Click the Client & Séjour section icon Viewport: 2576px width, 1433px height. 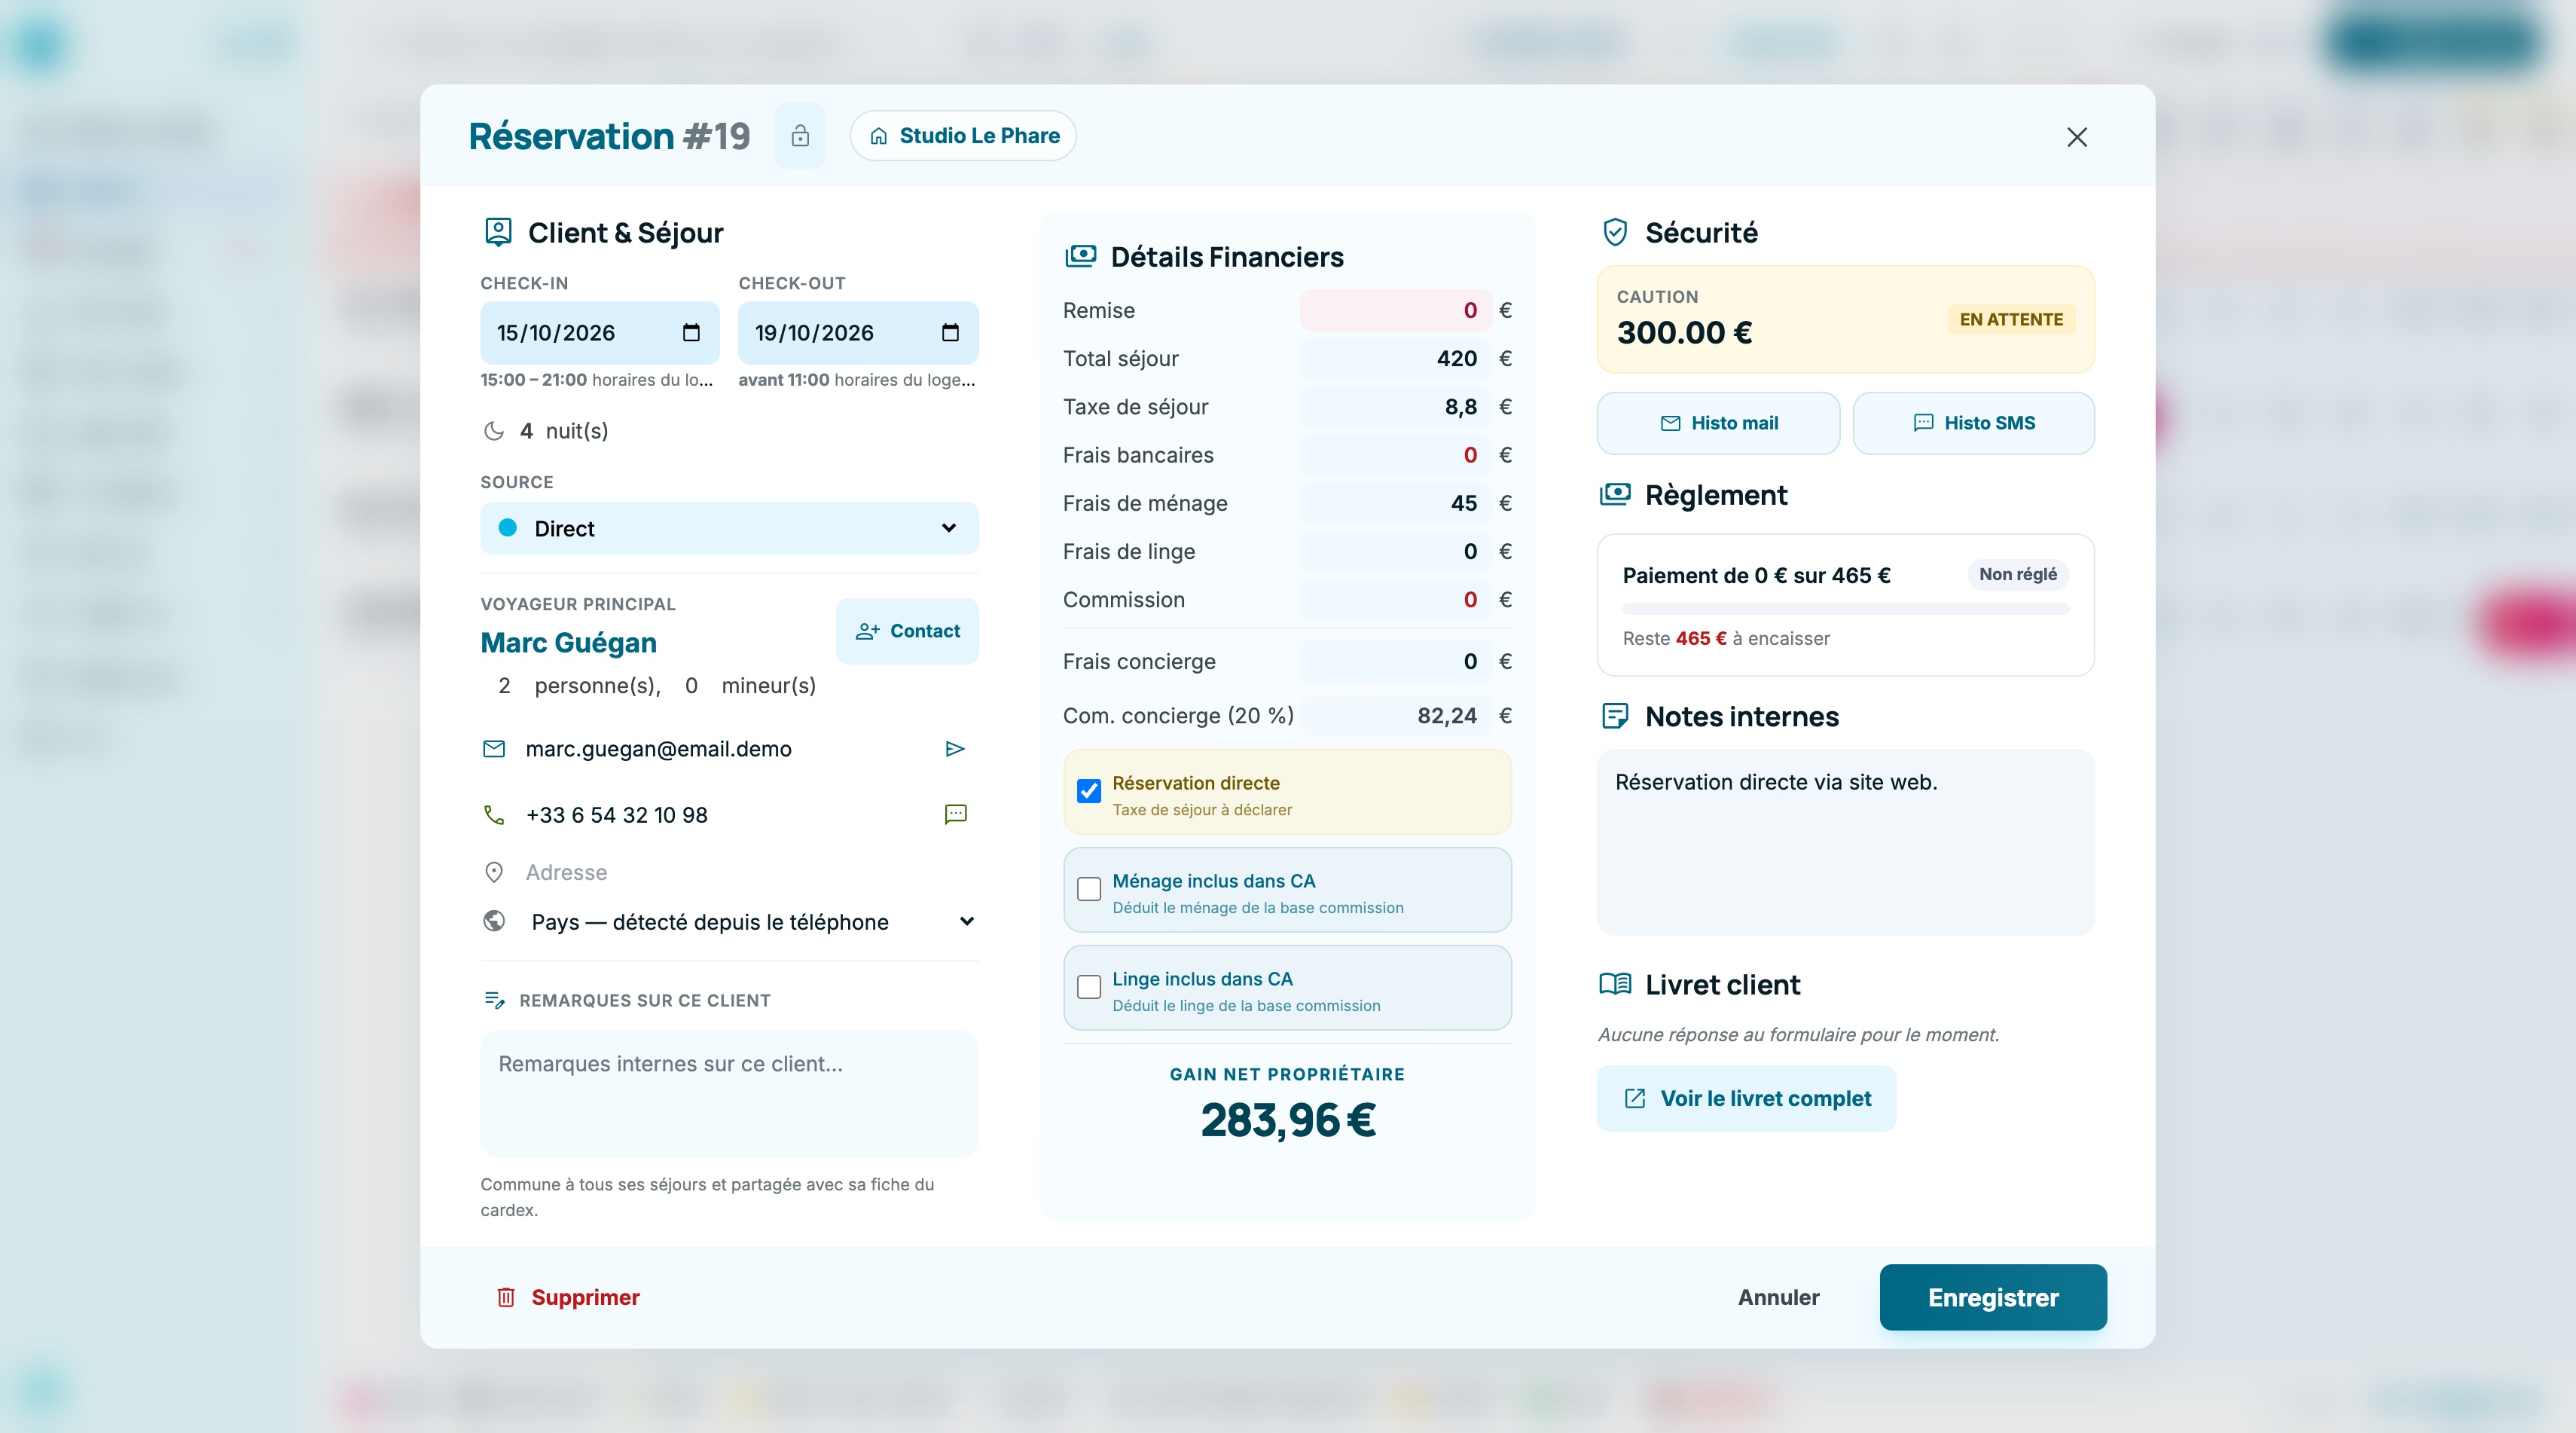click(498, 232)
